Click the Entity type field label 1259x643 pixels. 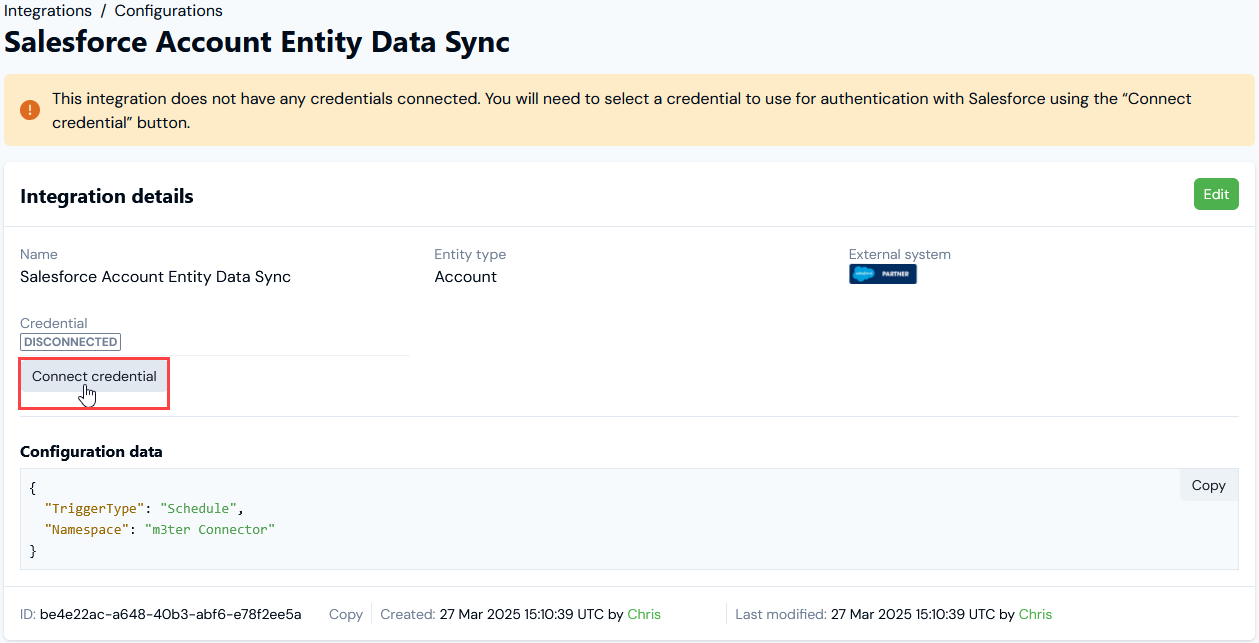pos(470,254)
